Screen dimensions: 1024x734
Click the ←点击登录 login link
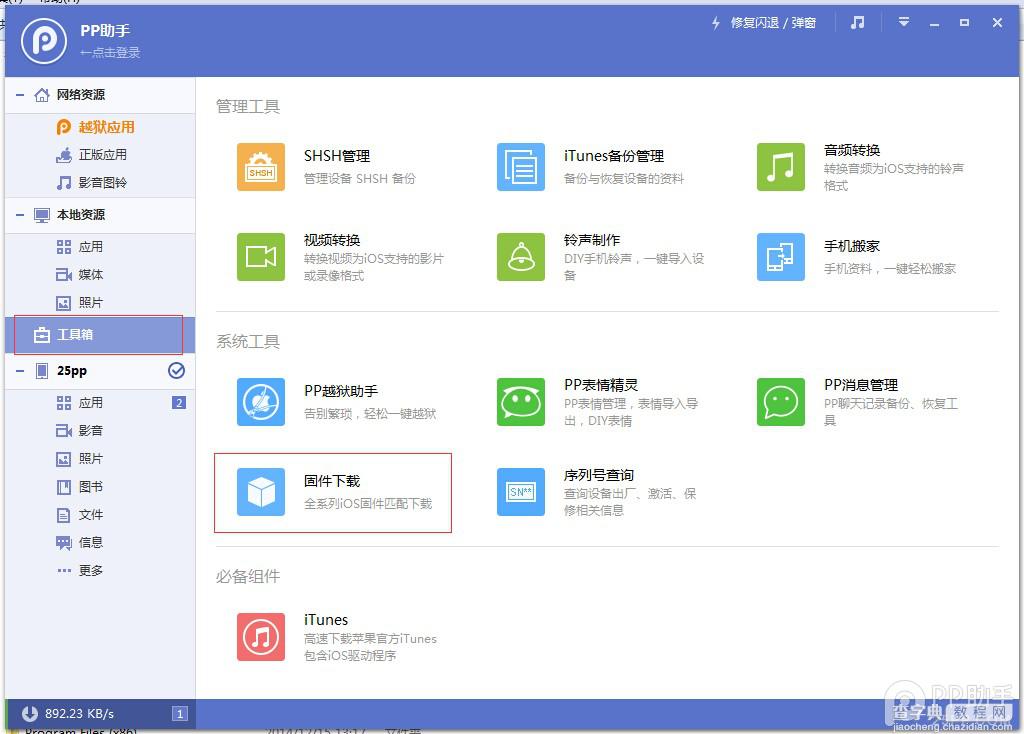pos(110,53)
